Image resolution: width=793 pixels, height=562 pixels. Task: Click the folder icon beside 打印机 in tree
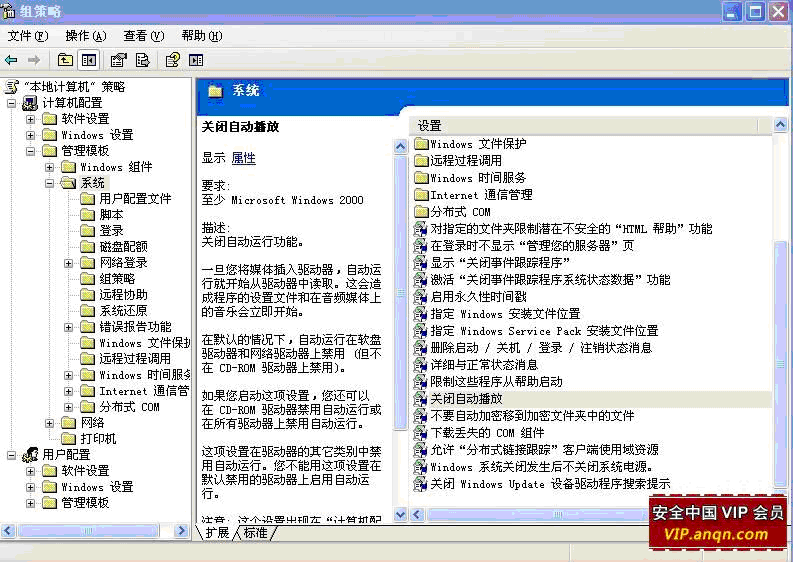pos(68,438)
